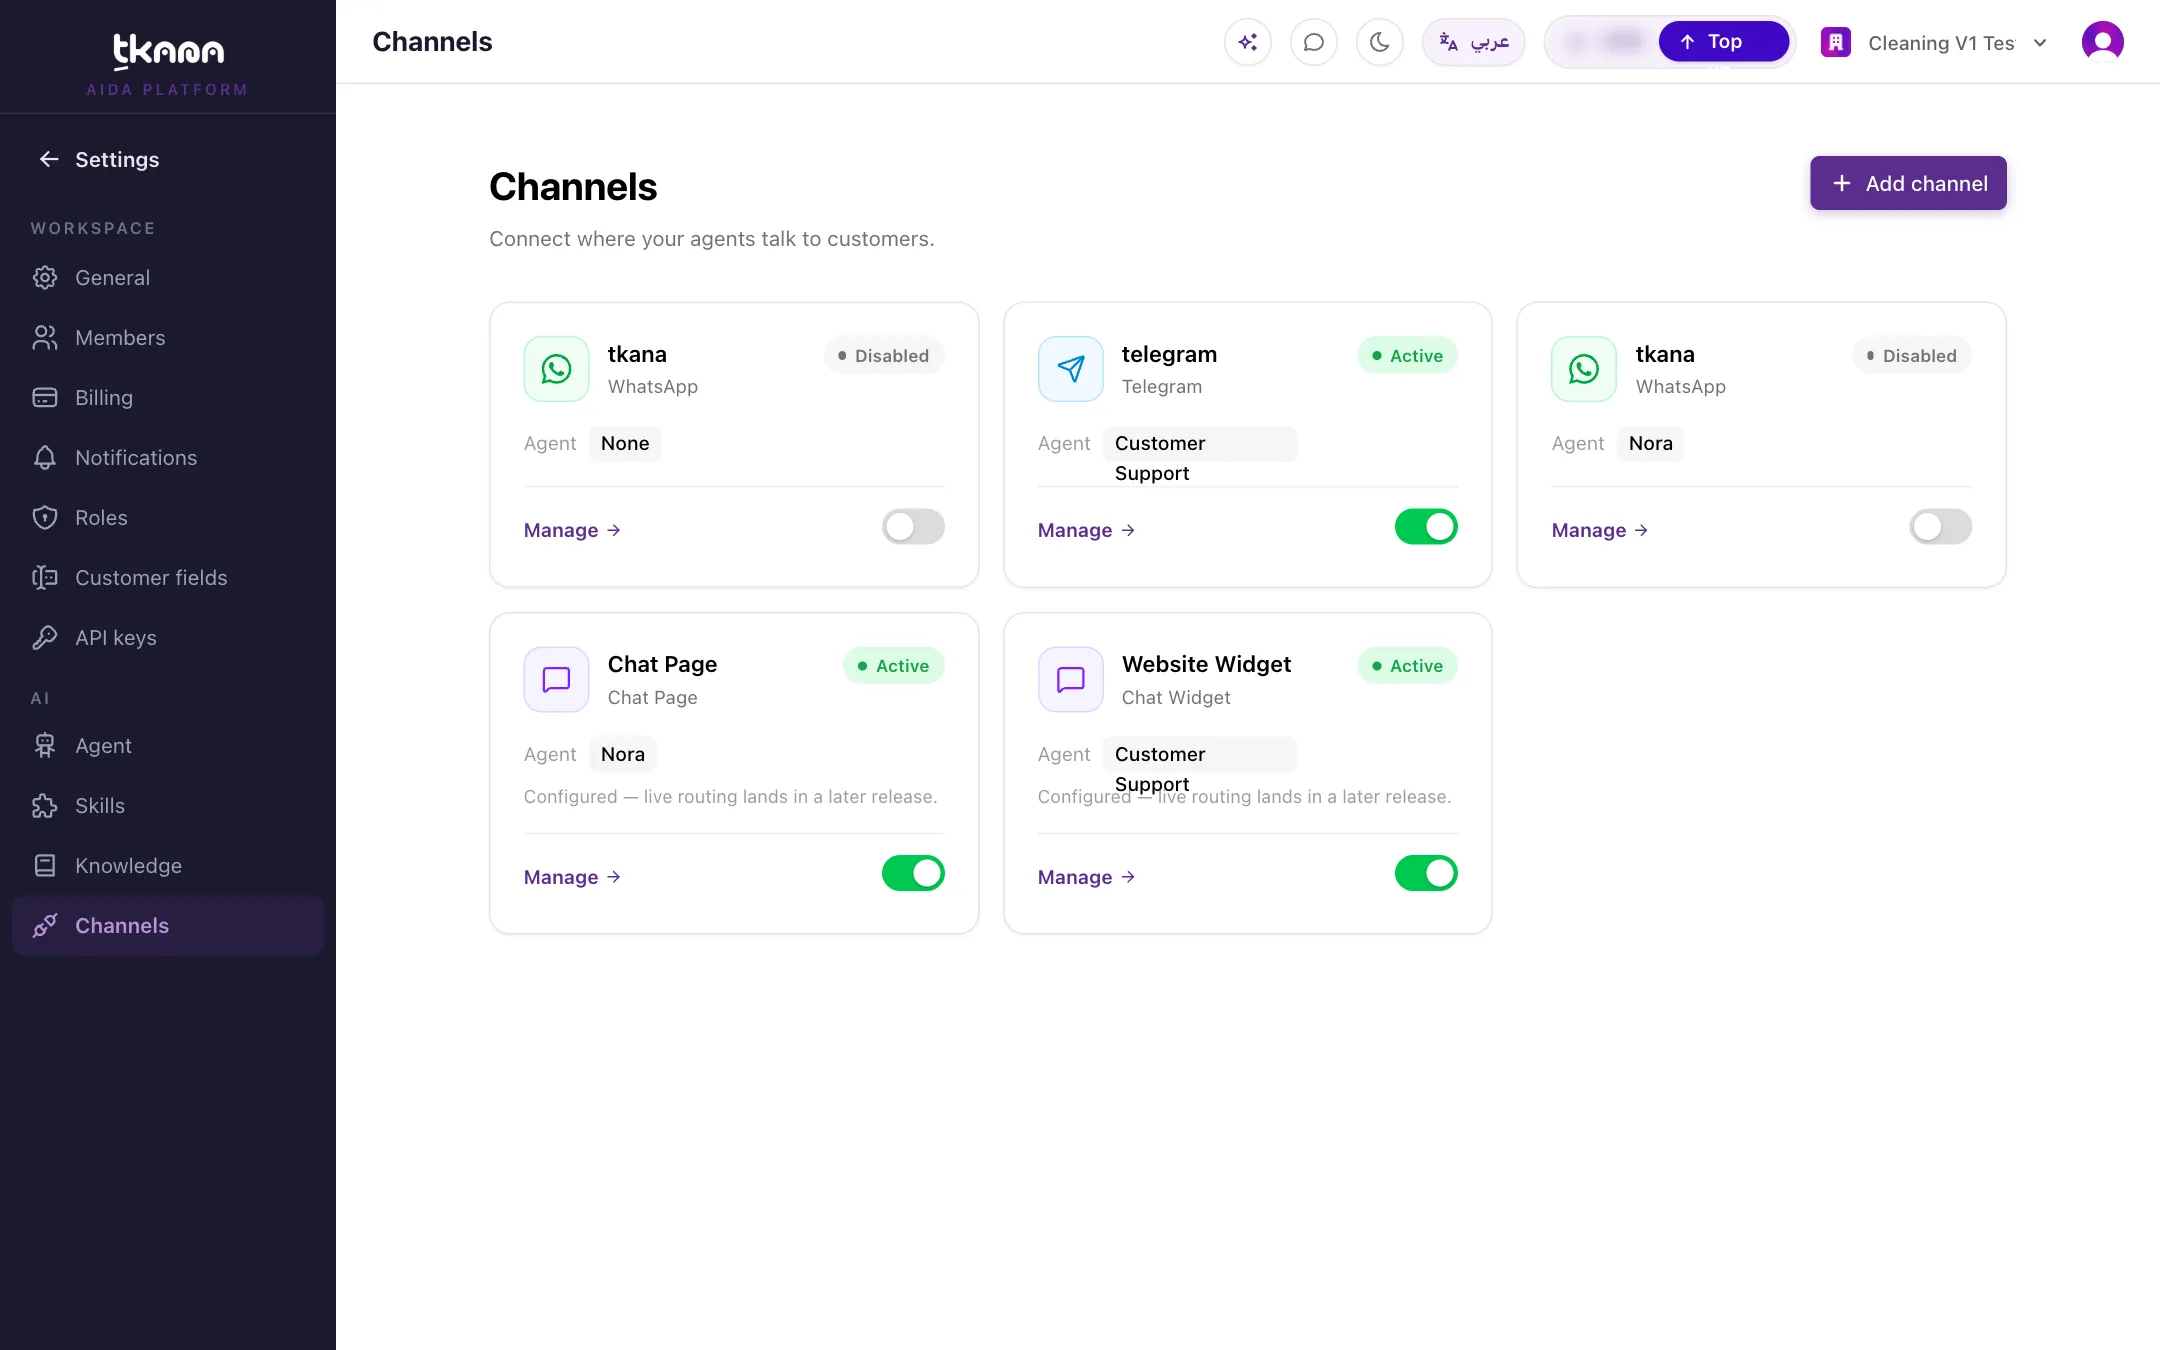Open the chat bubble icon in header
Viewport: 2160px width, 1350px height.
[x=1313, y=42]
